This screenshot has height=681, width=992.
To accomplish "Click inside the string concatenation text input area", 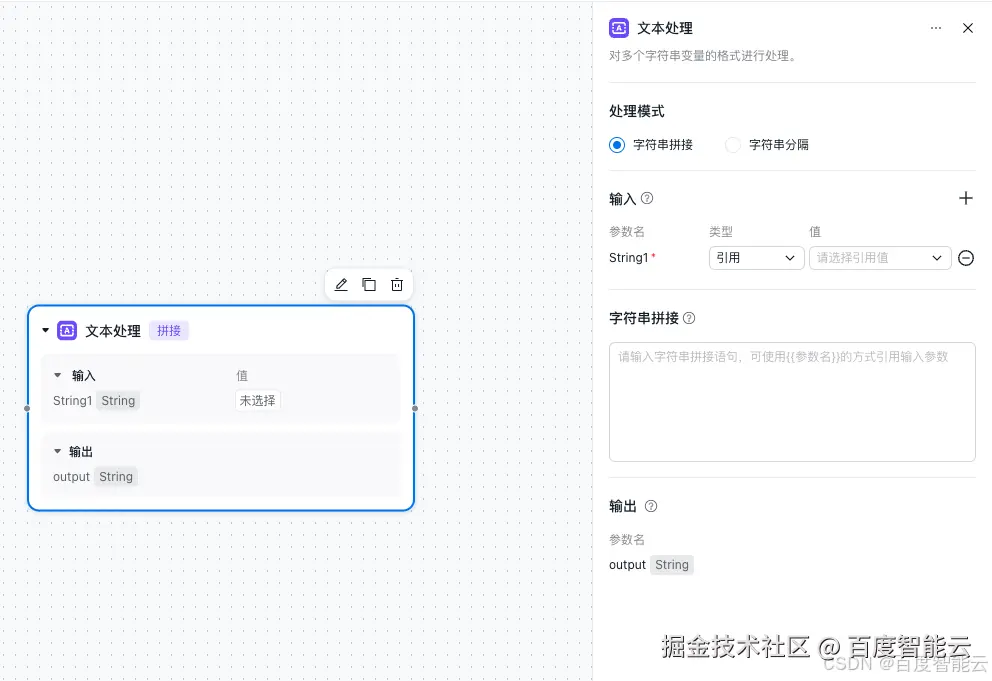I will pos(792,402).
